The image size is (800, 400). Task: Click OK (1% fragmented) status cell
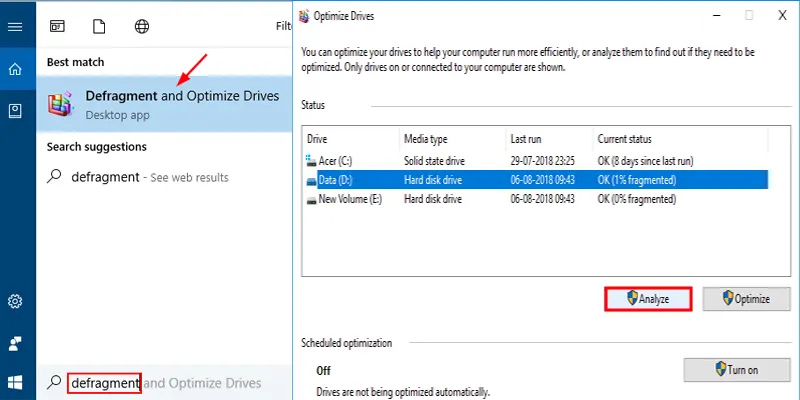pyautogui.click(x=637, y=180)
